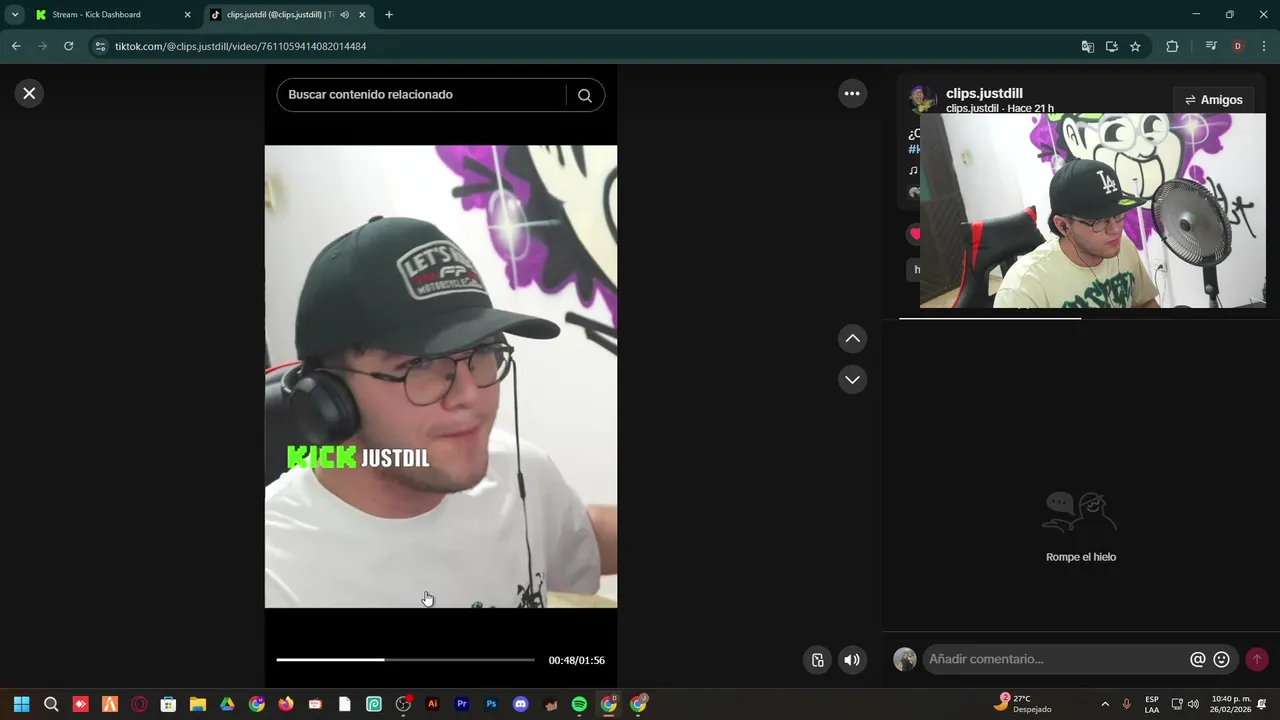Open the 27°C Despejado weather widget
Viewport: 1280px width, 720px height.
tap(1022, 704)
